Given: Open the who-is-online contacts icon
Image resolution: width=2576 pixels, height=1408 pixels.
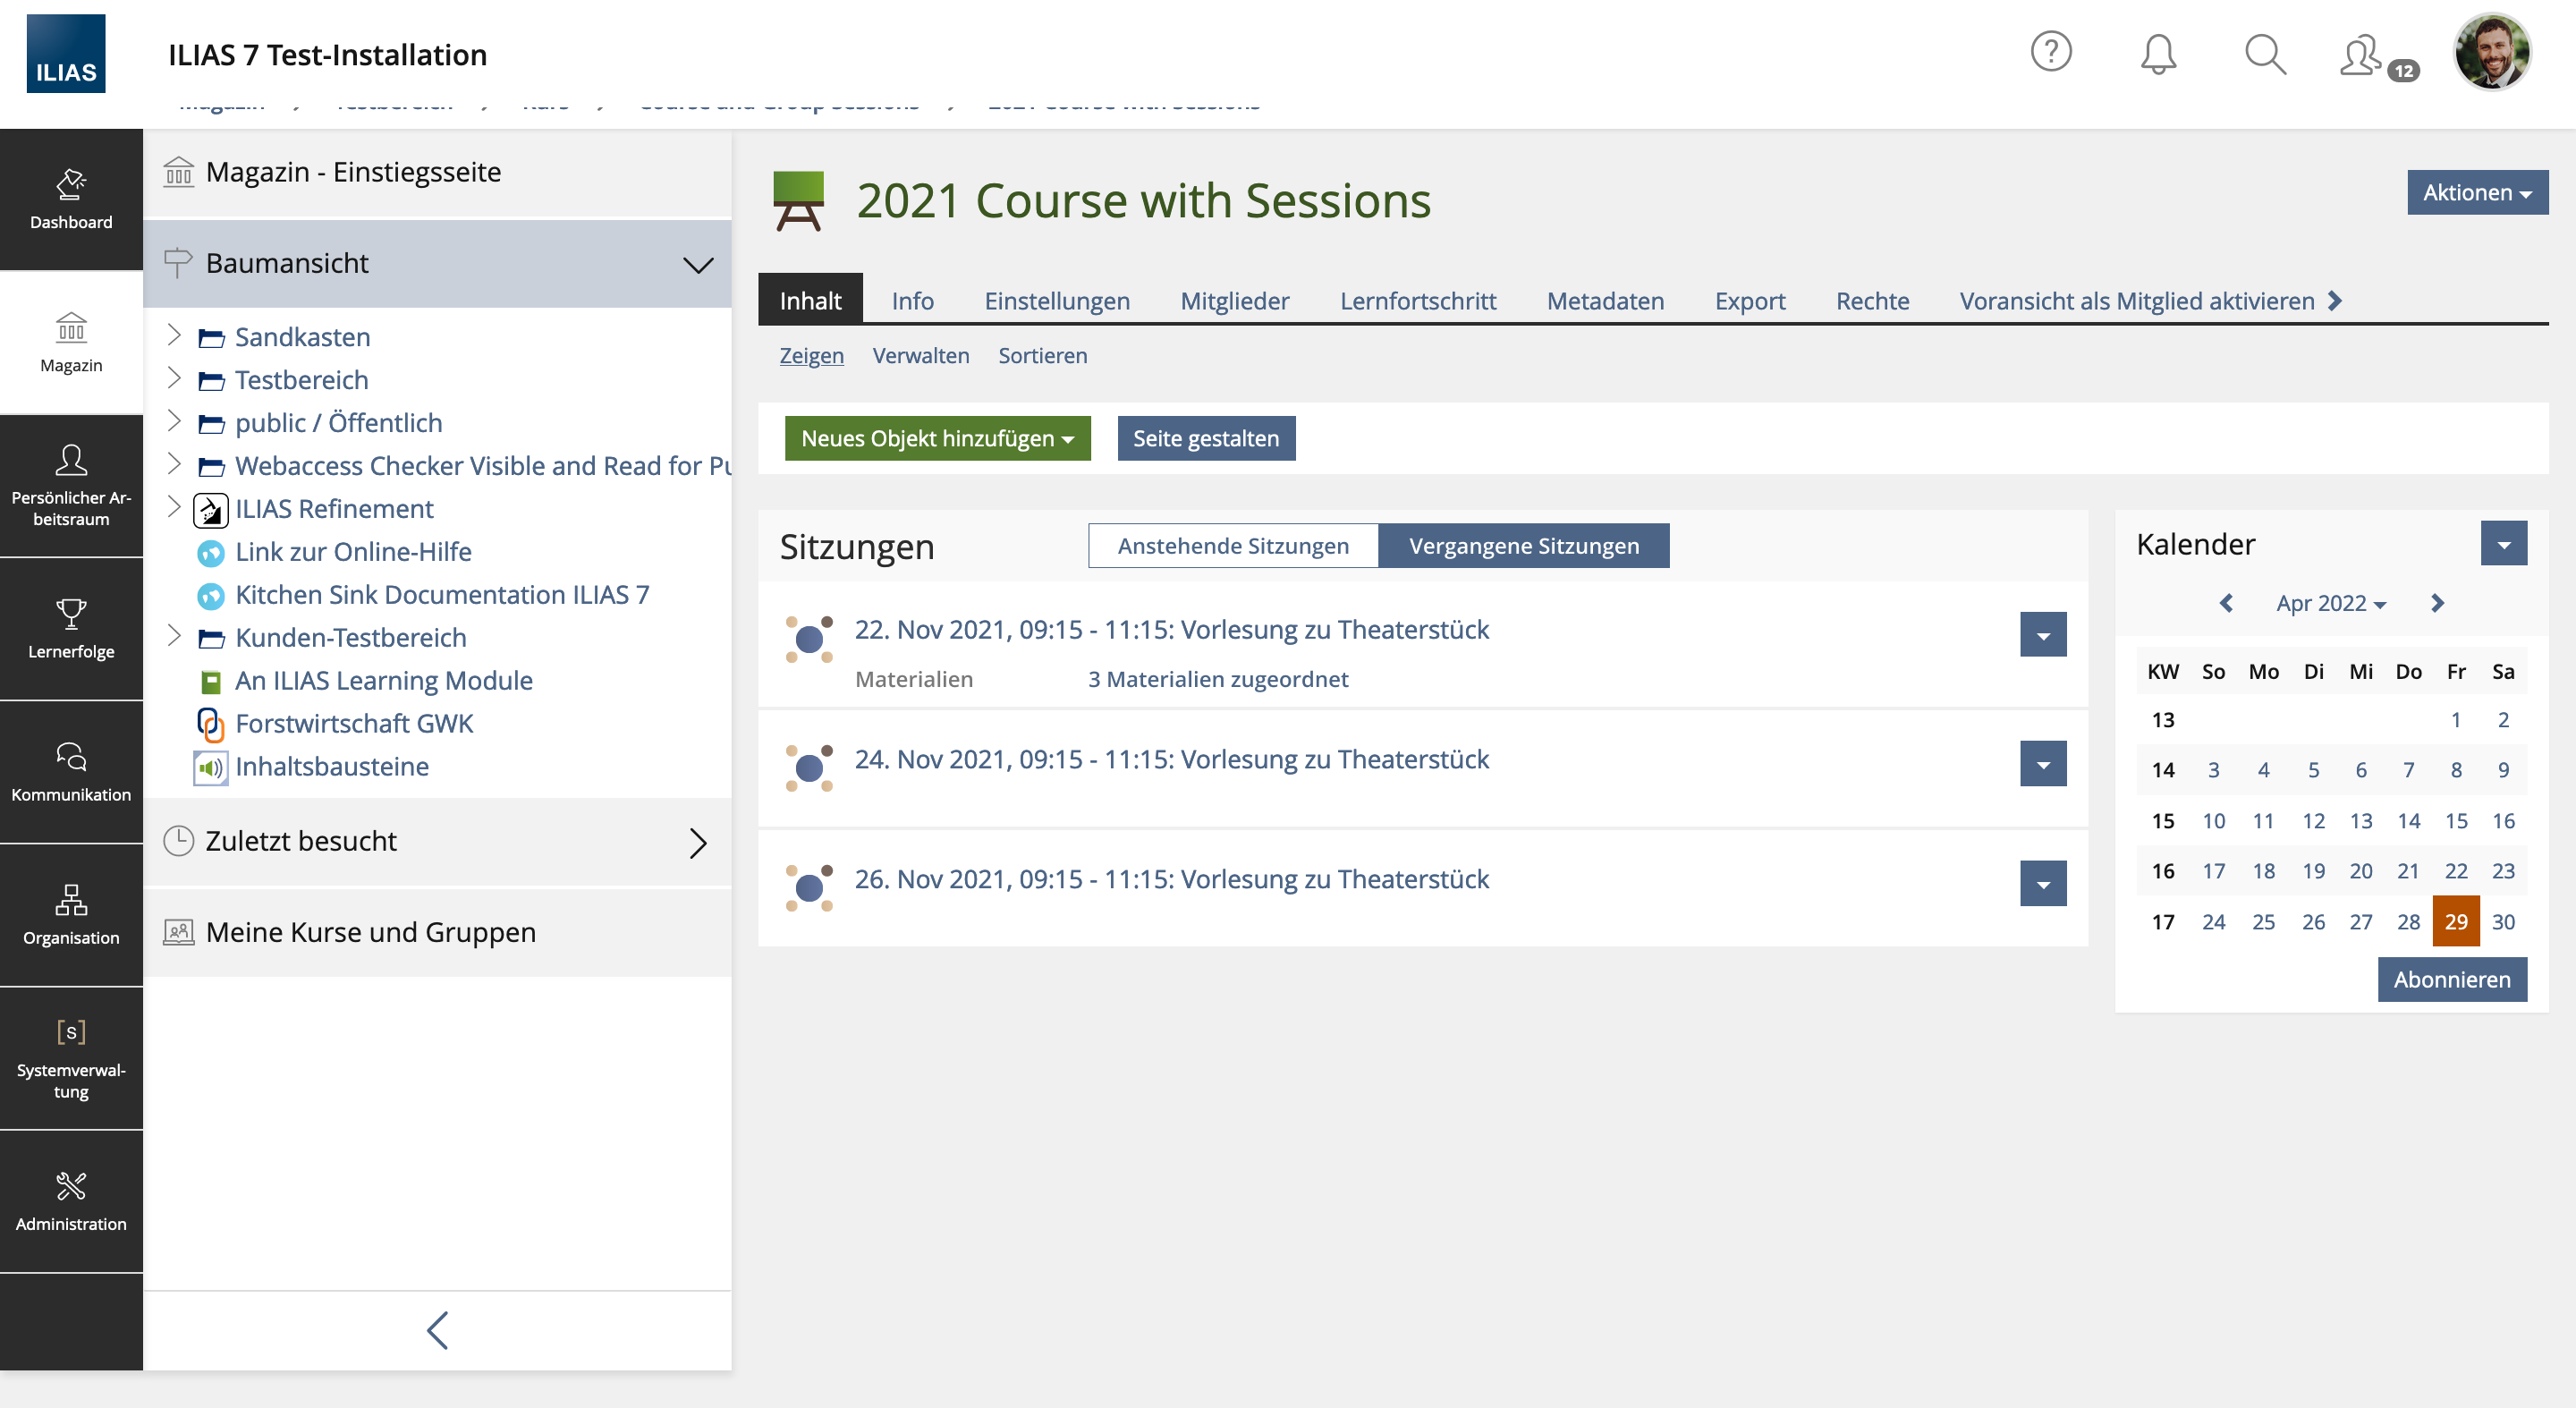Looking at the screenshot, I should (2362, 56).
